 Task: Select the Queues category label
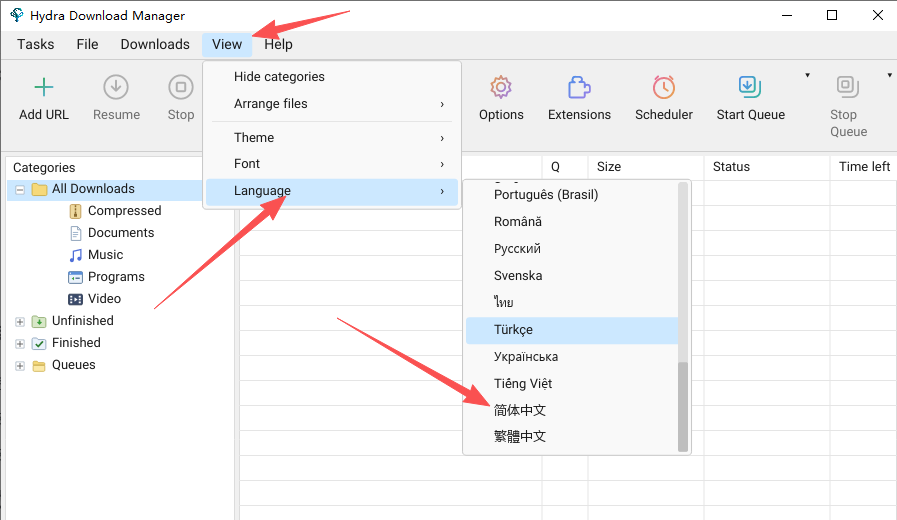point(74,365)
